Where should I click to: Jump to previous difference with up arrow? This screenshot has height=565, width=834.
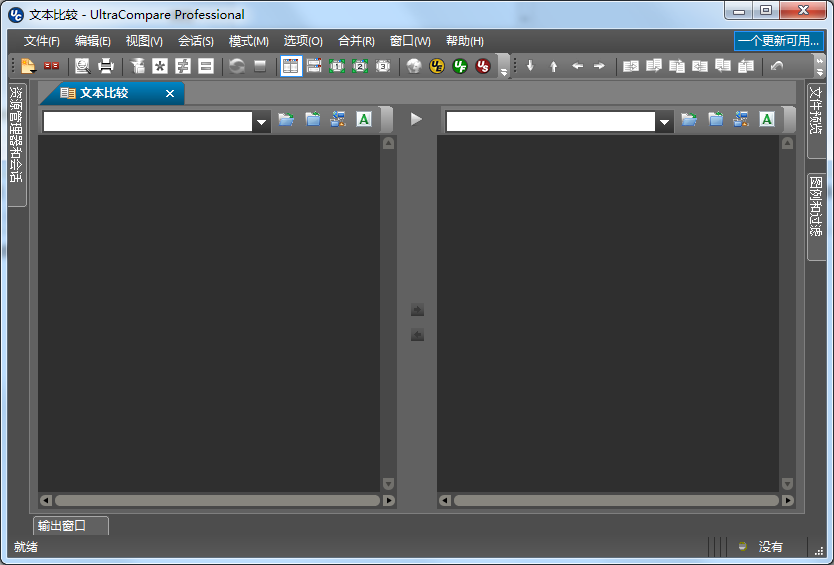click(x=553, y=66)
